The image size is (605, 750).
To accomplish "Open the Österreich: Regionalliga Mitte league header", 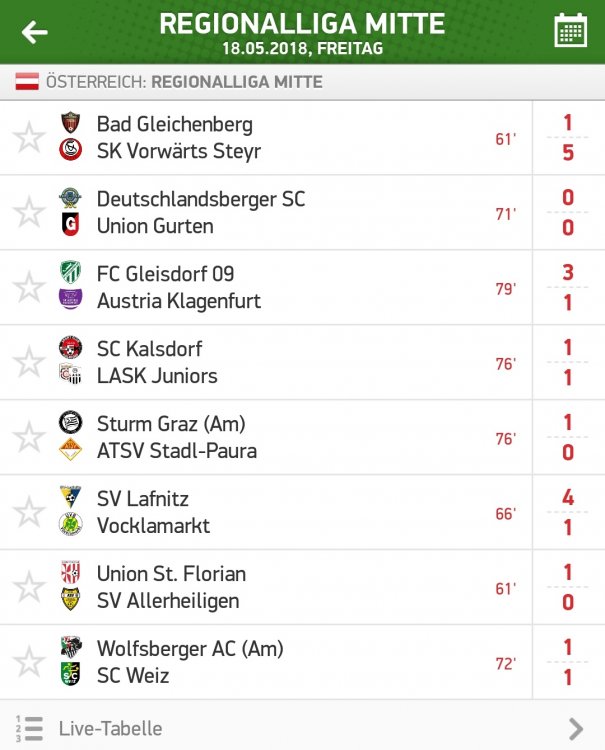I will 302,82.
